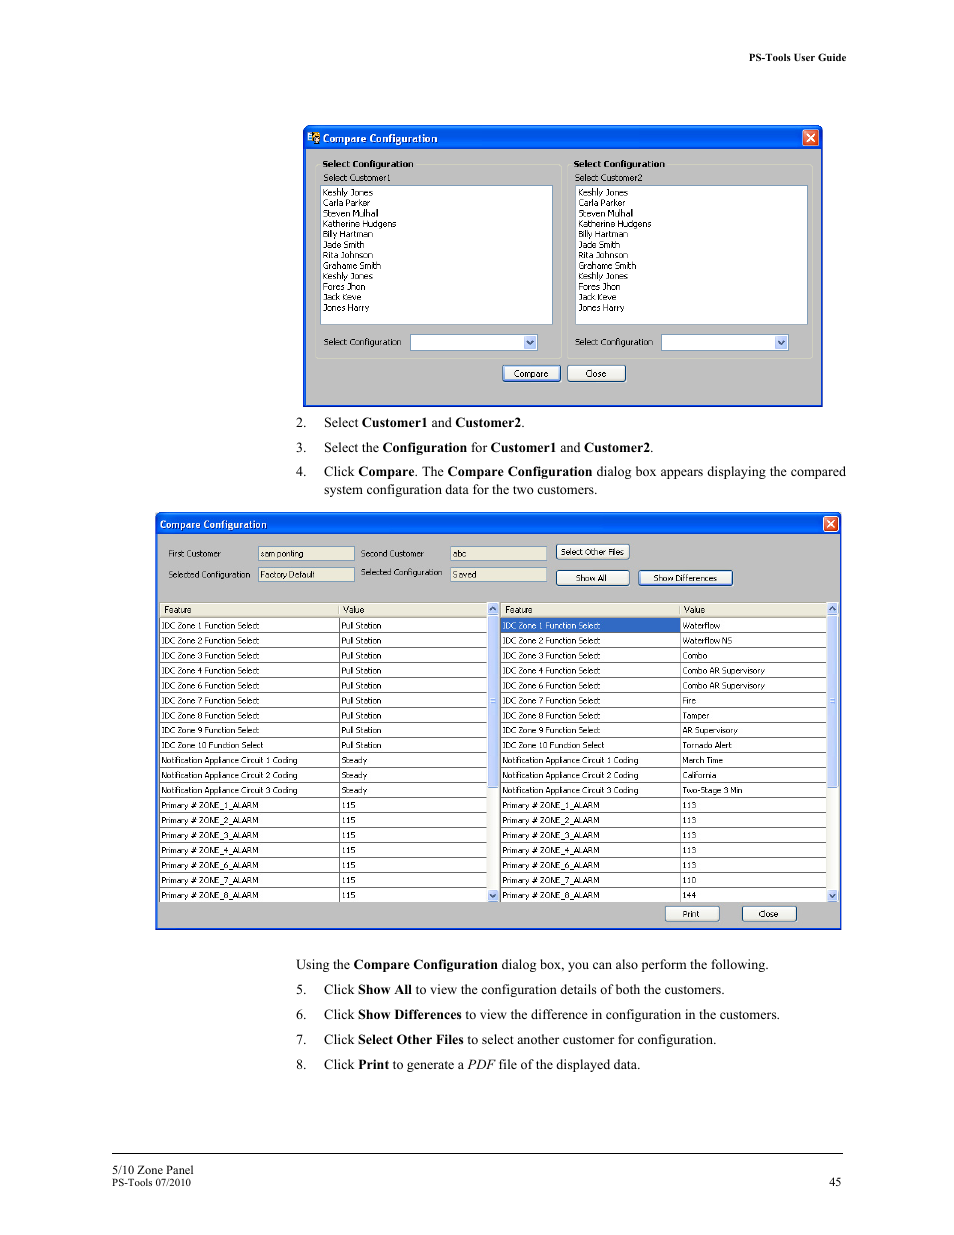Click Close button next to Print
This screenshot has height=1235, width=954.
point(768,914)
